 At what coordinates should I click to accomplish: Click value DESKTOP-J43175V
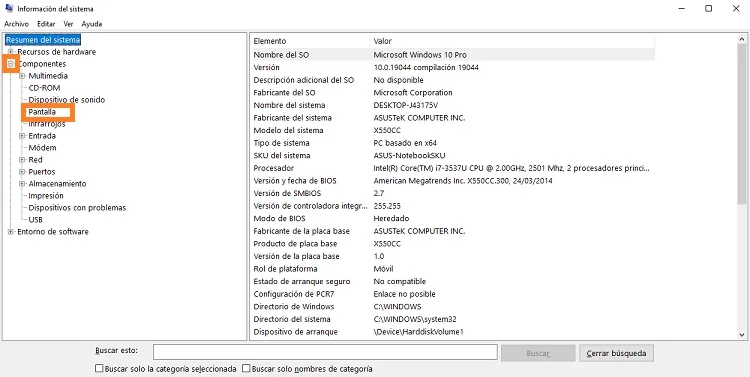tap(406, 105)
